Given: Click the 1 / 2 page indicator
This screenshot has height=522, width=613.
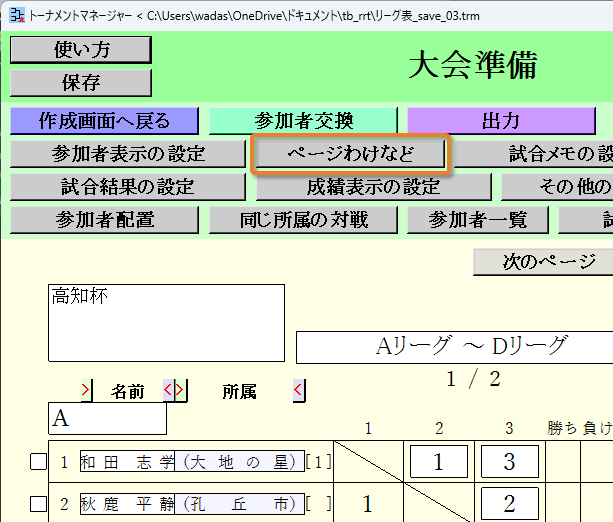Looking at the screenshot, I should (x=473, y=378).
